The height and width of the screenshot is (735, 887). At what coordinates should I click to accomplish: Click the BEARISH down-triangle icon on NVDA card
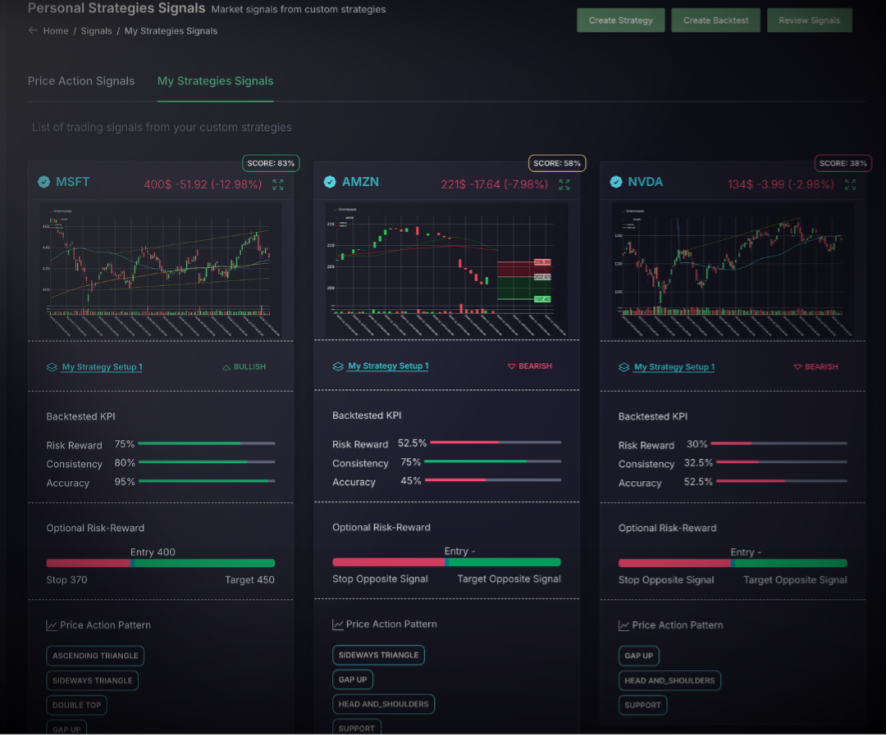tap(798, 367)
